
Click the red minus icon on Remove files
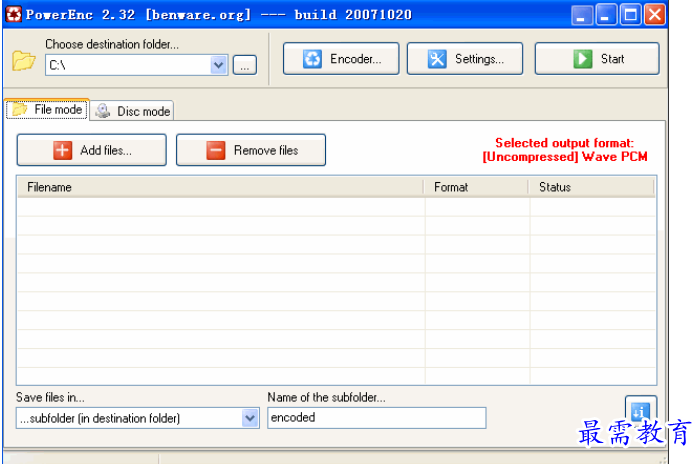216,150
